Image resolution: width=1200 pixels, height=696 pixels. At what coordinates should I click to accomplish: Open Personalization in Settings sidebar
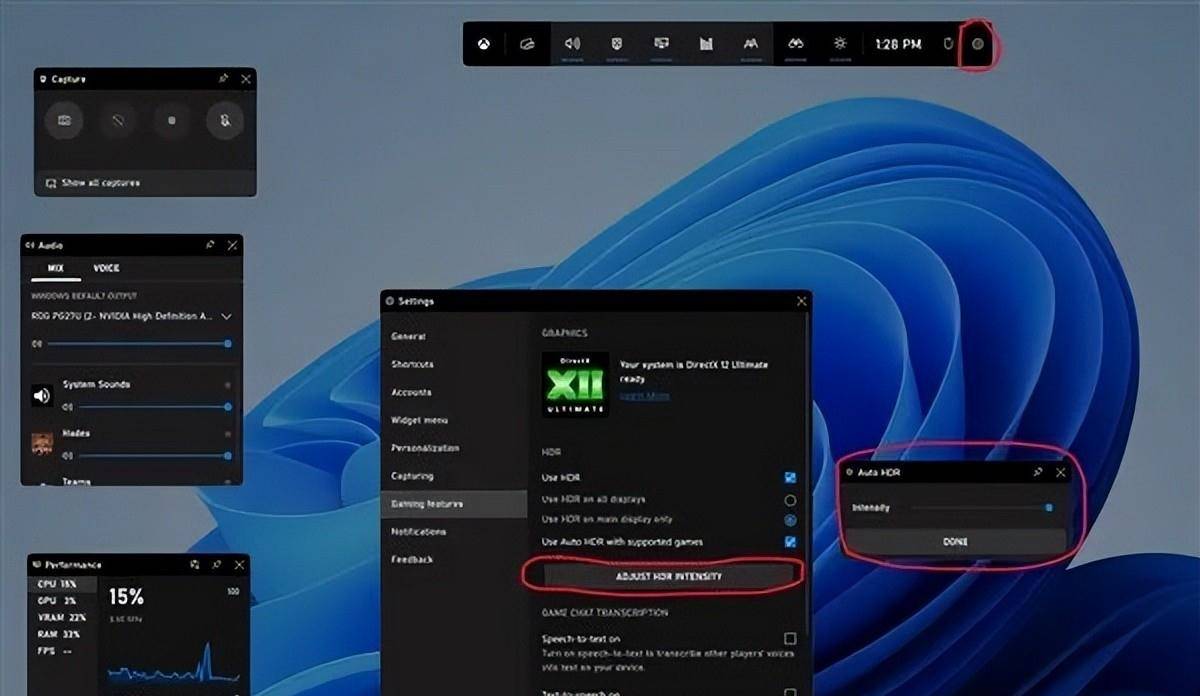(454, 448)
